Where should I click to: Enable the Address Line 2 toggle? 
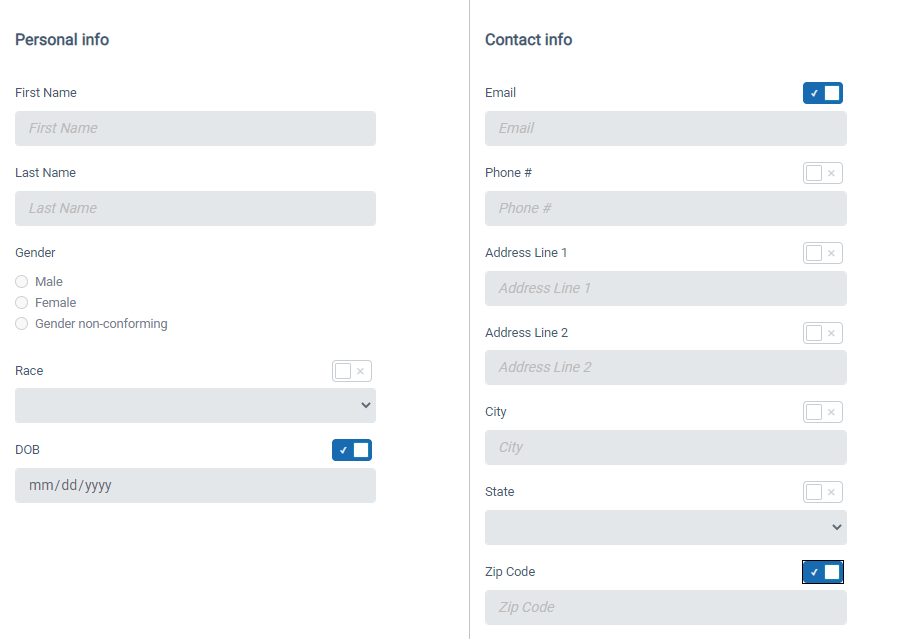[823, 333]
